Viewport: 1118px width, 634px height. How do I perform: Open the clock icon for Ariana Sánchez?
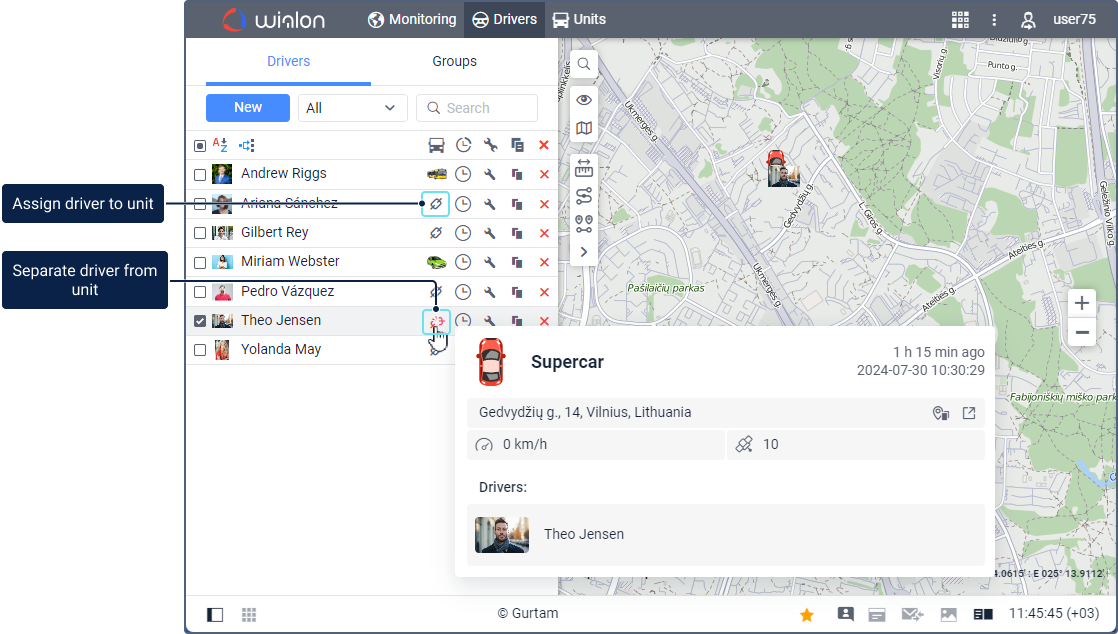pyautogui.click(x=463, y=204)
